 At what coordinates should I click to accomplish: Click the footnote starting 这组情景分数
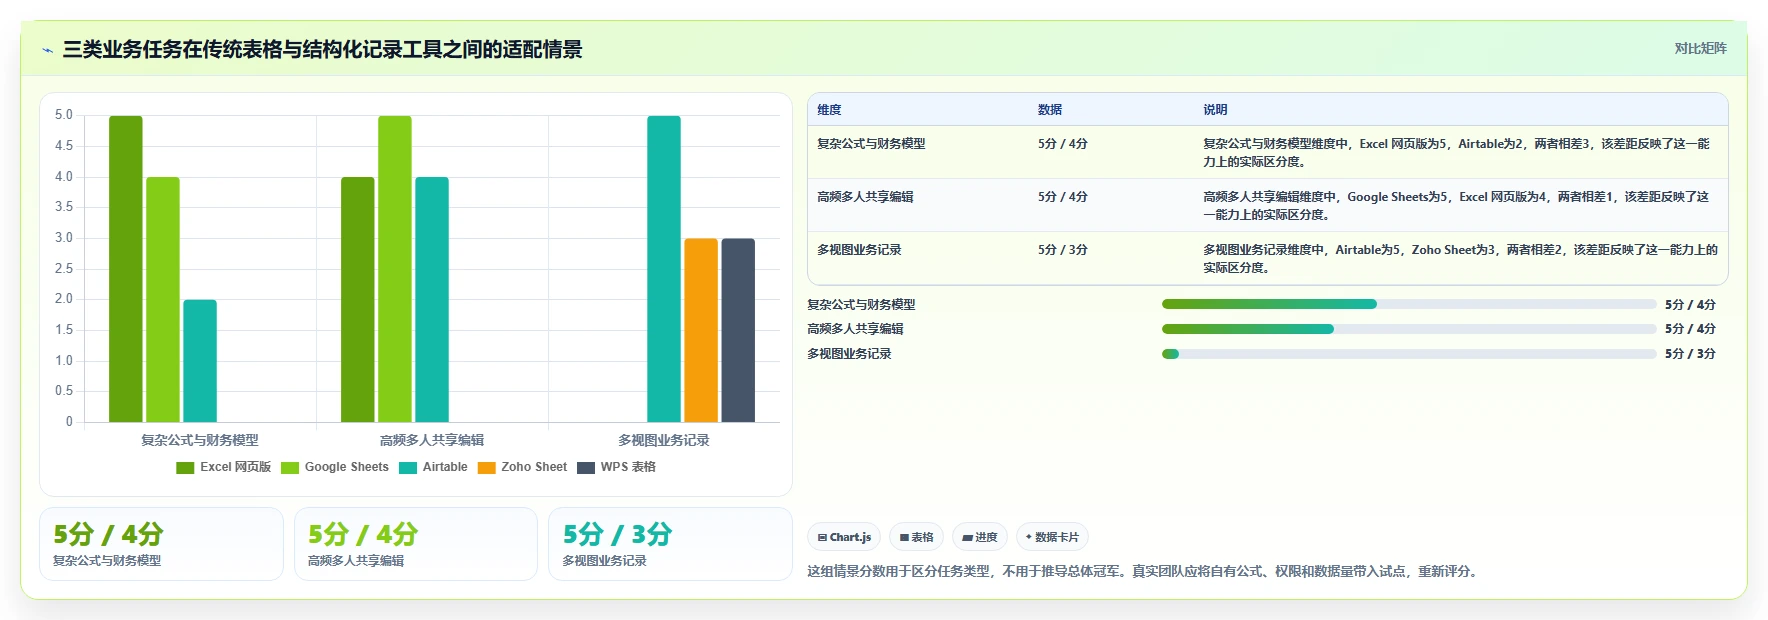coord(1144,572)
